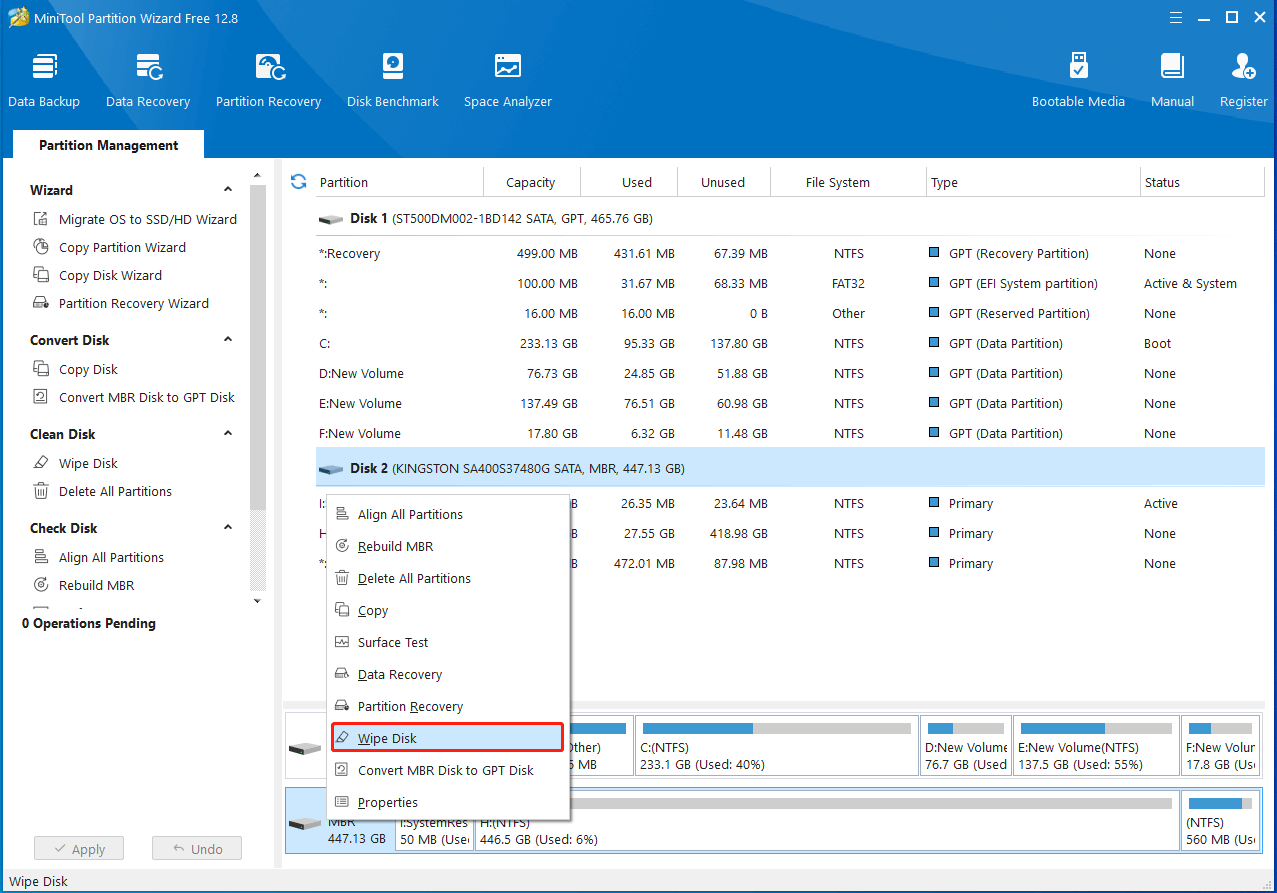Screen dimensions: 1277x893
Task: Choose Align All Partitions from context menu
Action: tap(448, 514)
